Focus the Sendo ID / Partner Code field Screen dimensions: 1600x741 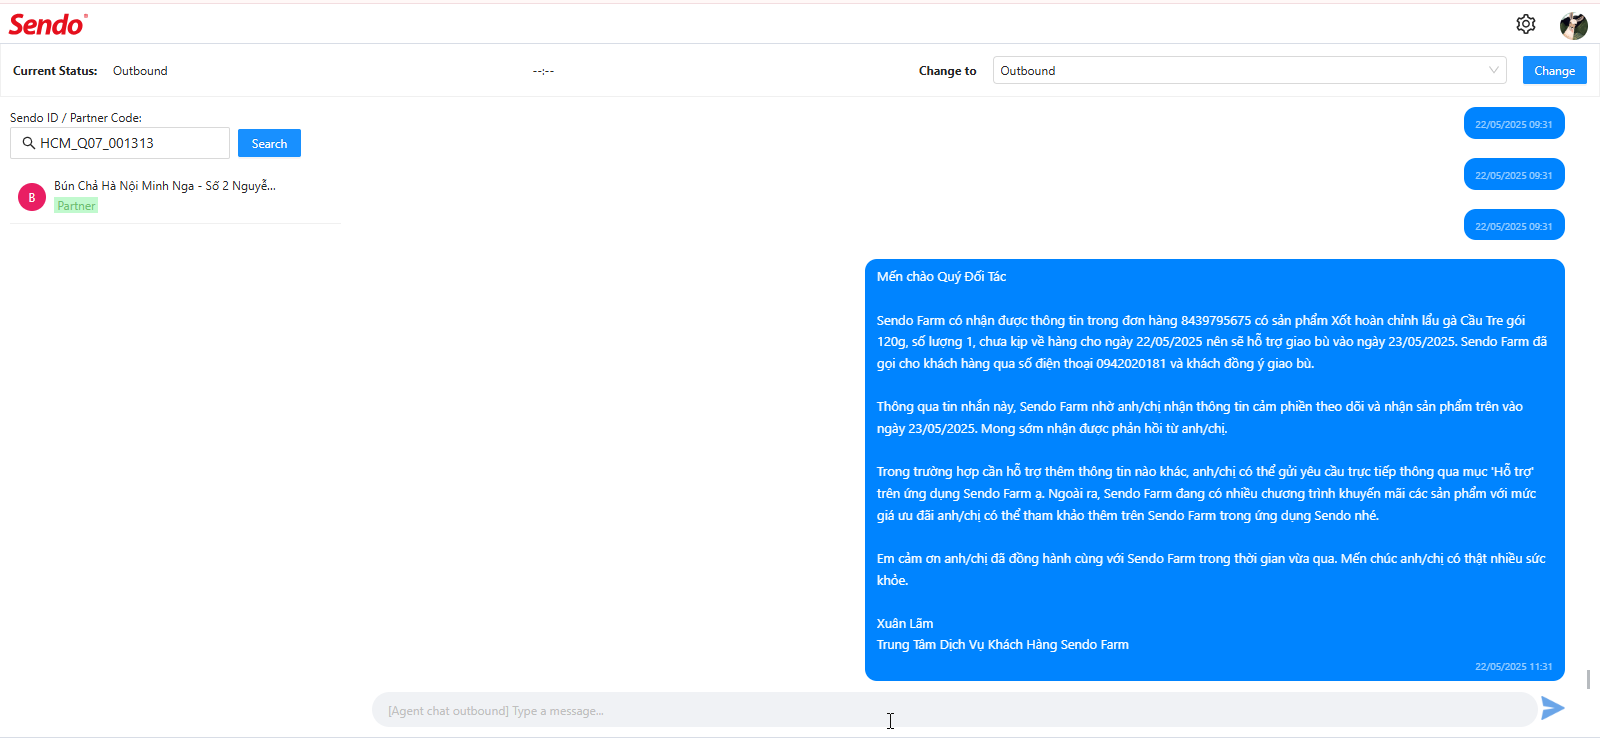click(x=120, y=143)
